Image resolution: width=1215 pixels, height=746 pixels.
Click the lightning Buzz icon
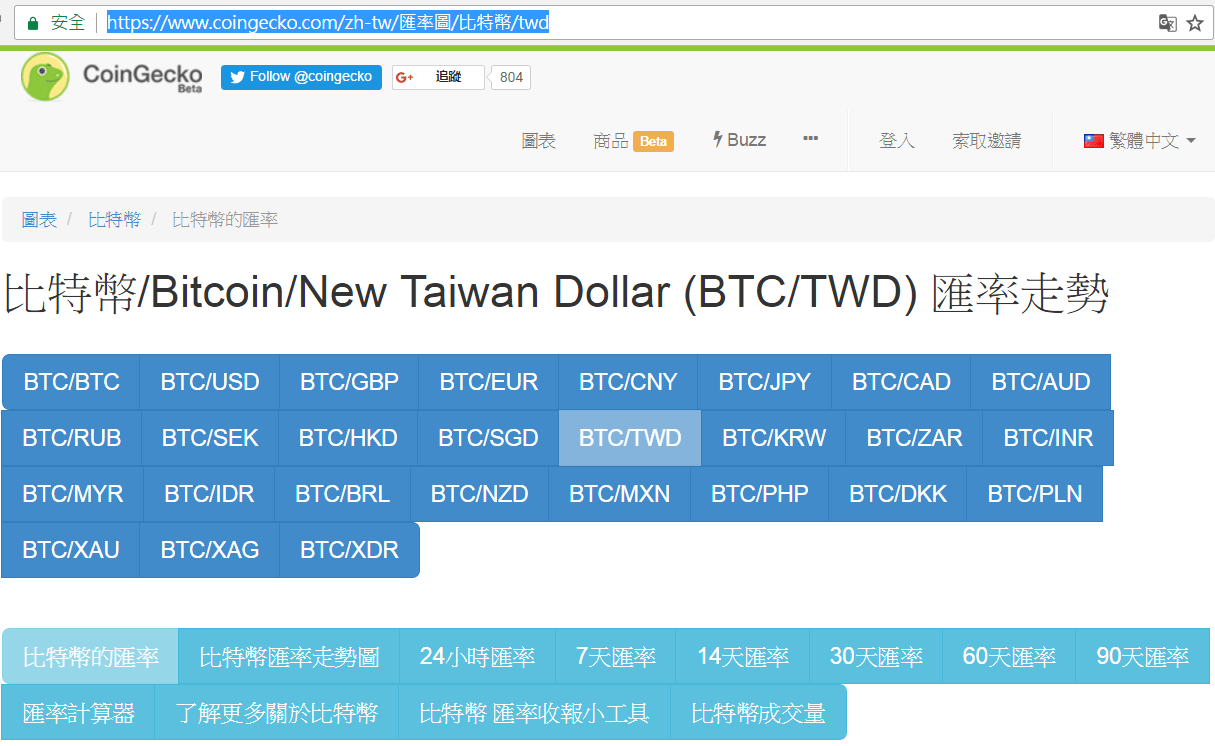pos(718,139)
